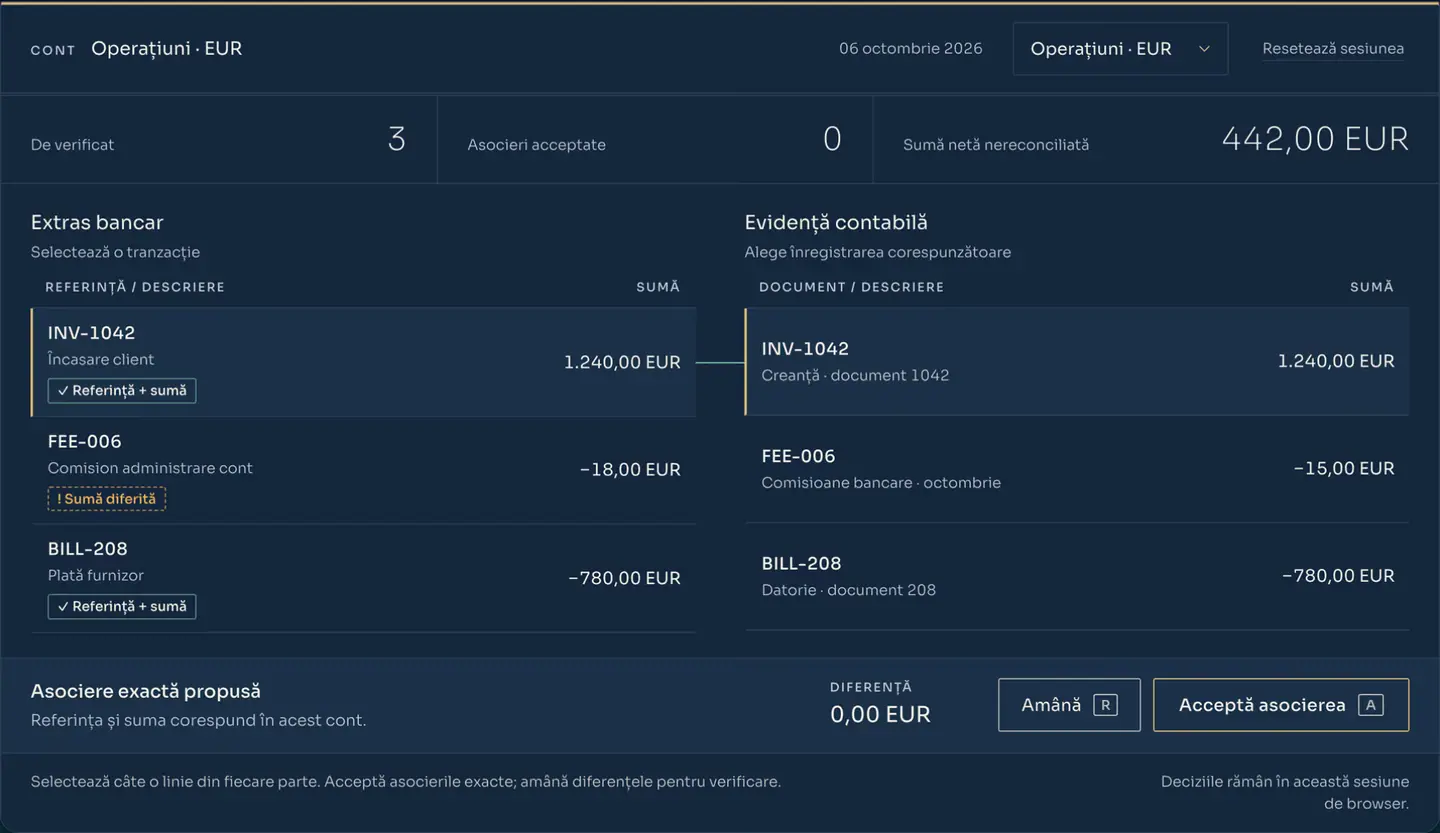This screenshot has height=833, width=1440.
Task: Click the Extras bancar heading
Action: click(97, 223)
